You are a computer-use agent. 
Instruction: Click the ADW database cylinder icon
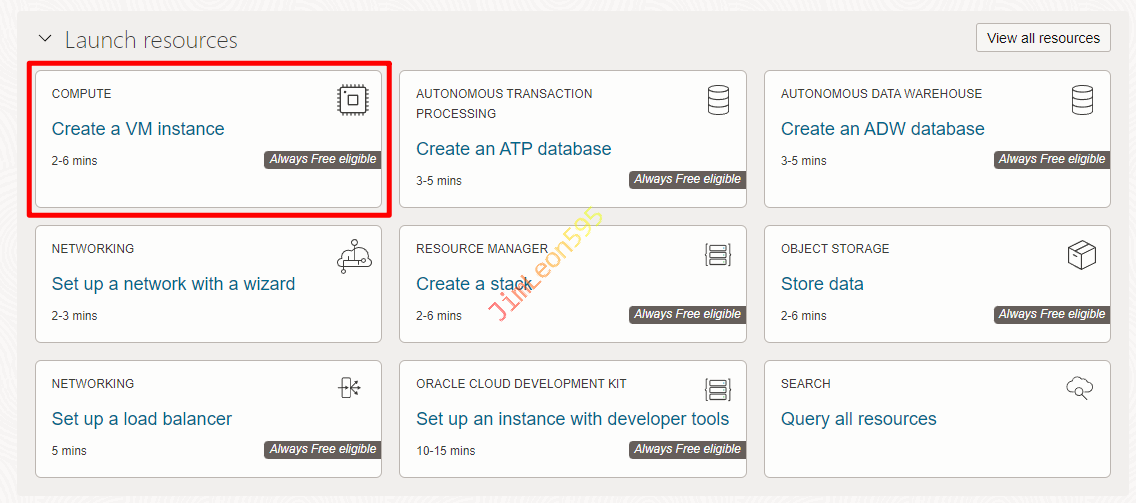1082,100
